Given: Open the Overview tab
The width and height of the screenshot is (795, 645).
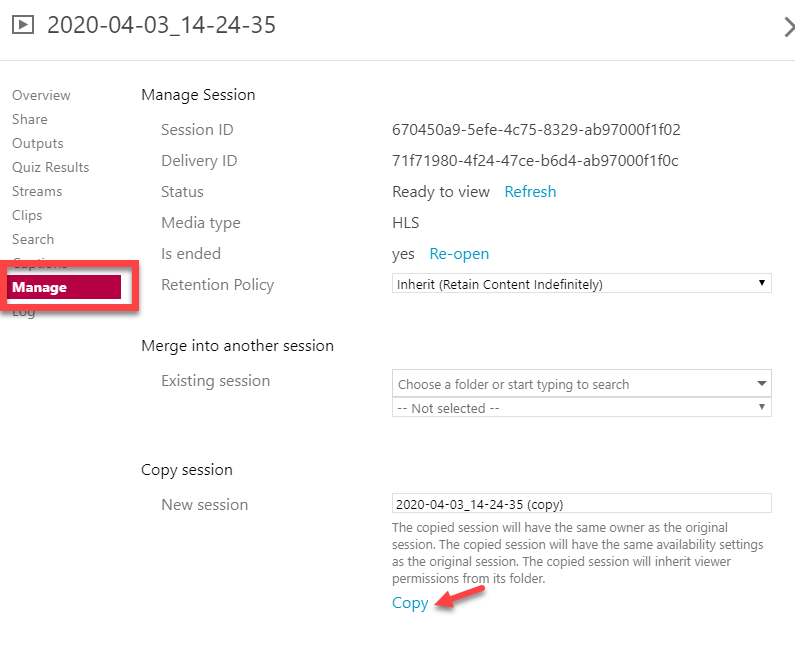Looking at the screenshot, I should [41, 95].
